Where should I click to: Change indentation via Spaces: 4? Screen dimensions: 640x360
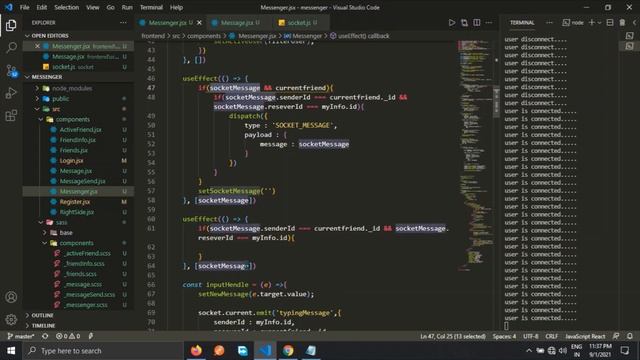(x=504, y=336)
